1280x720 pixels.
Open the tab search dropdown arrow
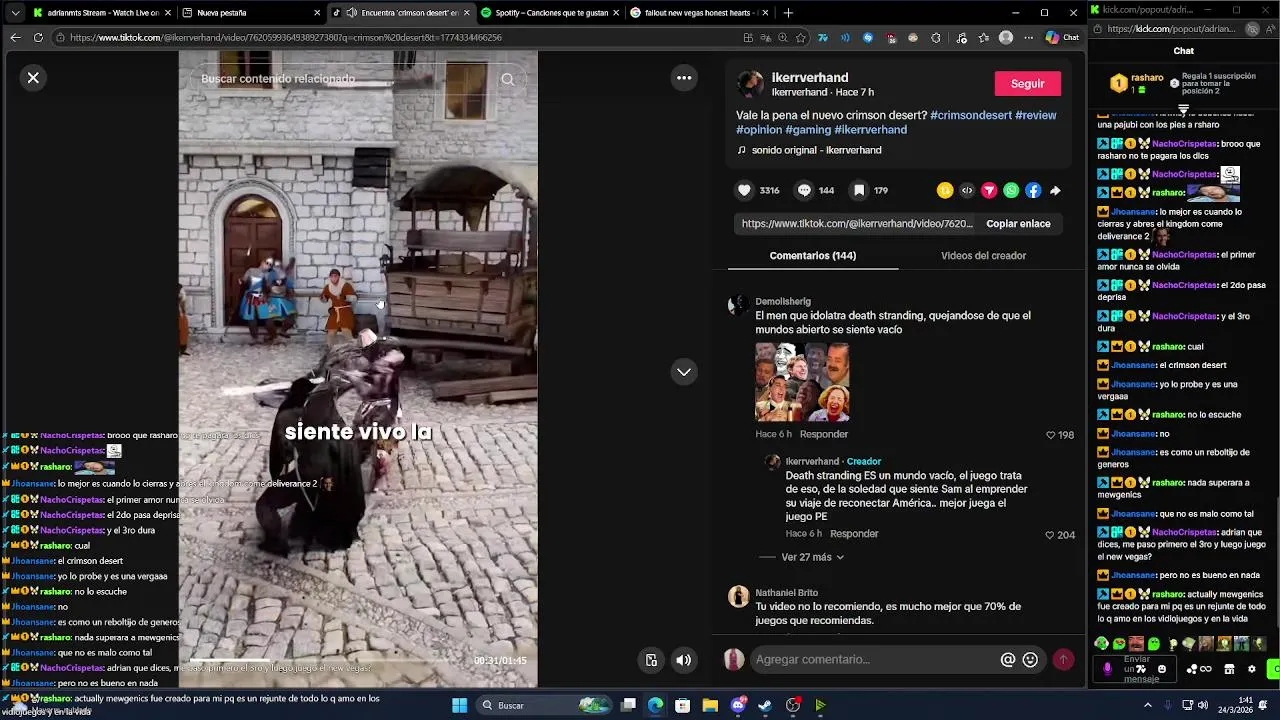[14, 13]
